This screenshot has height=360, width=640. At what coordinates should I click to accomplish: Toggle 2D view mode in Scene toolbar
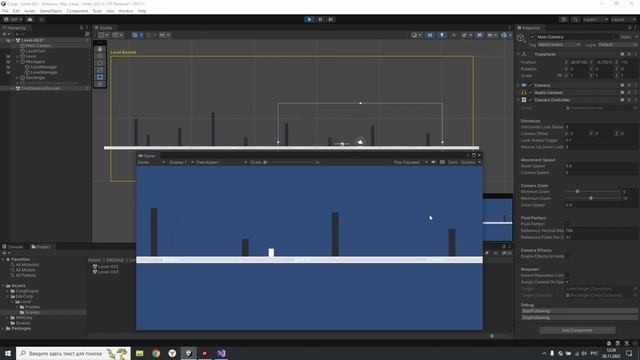coord(430,35)
